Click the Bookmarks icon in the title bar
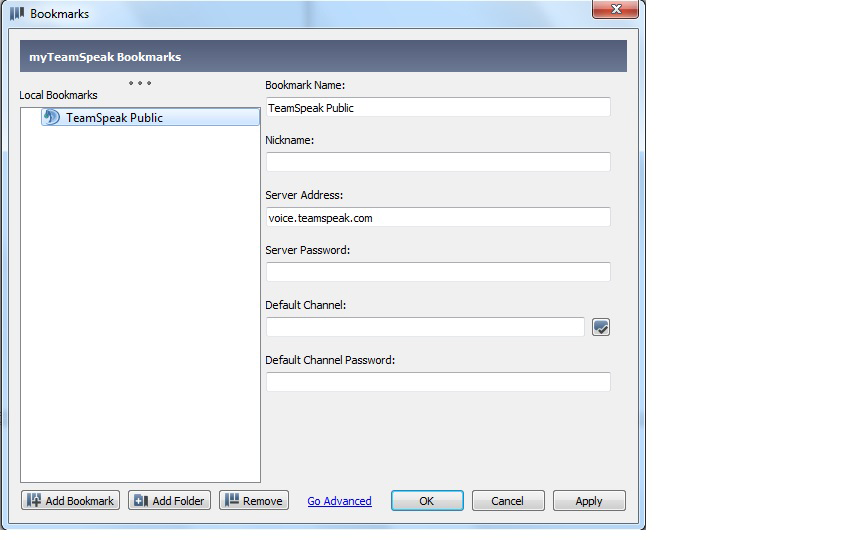 tap(16, 14)
